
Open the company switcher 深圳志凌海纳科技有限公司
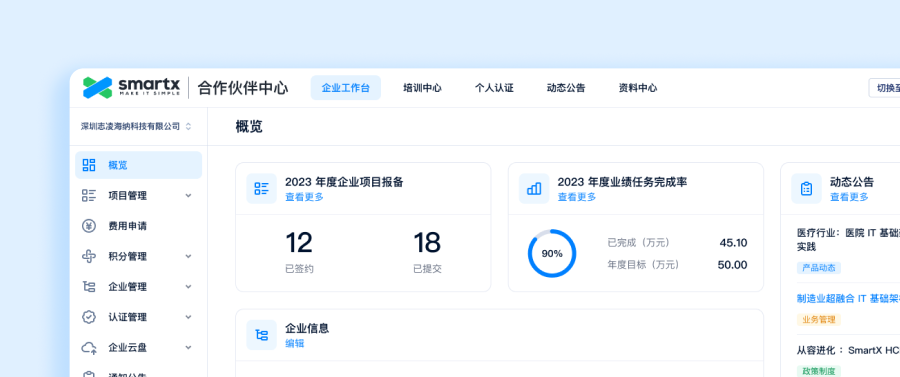pos(136,126)
